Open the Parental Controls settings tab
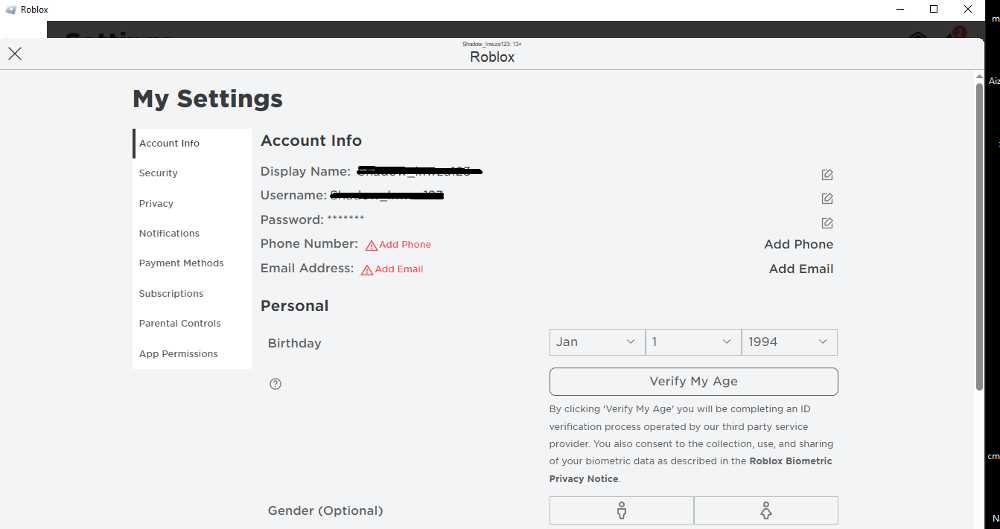This screenshot has height=529, width=1000. coord(192,324)
